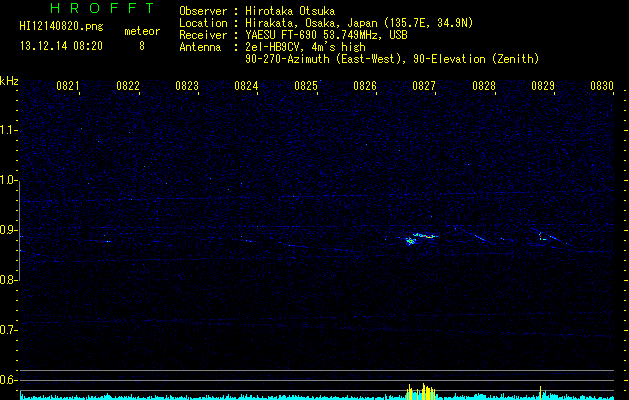
Task: Click the 0822 time marker
Action: point(128,86)
